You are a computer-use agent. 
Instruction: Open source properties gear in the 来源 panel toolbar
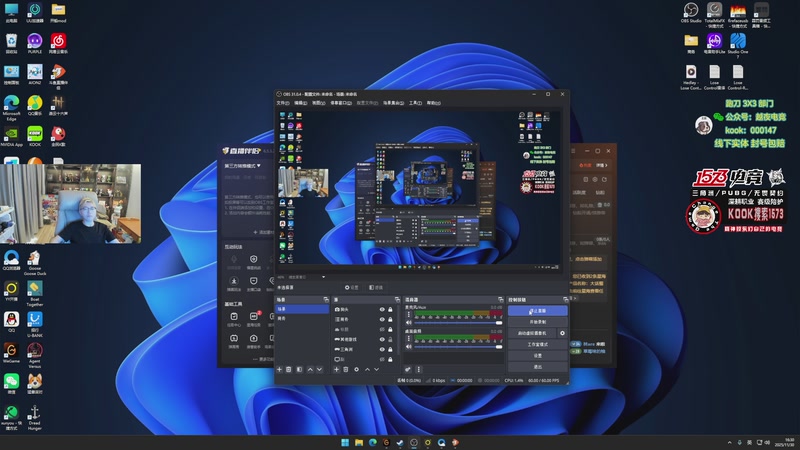coord(357,369)
